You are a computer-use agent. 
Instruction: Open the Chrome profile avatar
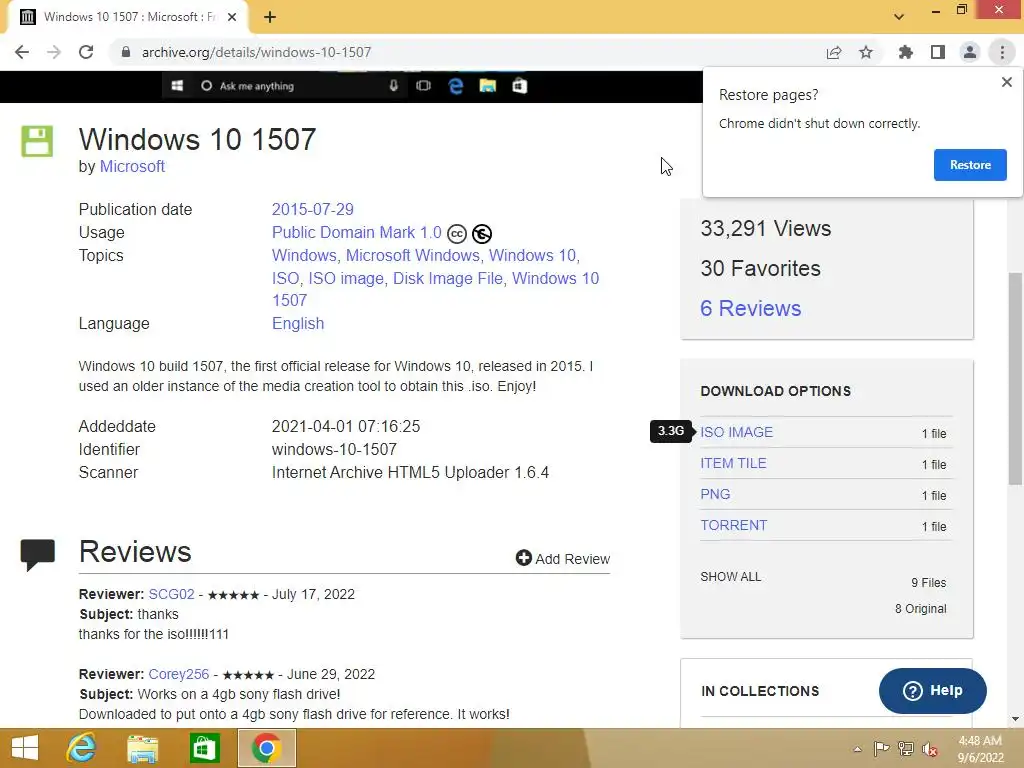tap(970, 52)
